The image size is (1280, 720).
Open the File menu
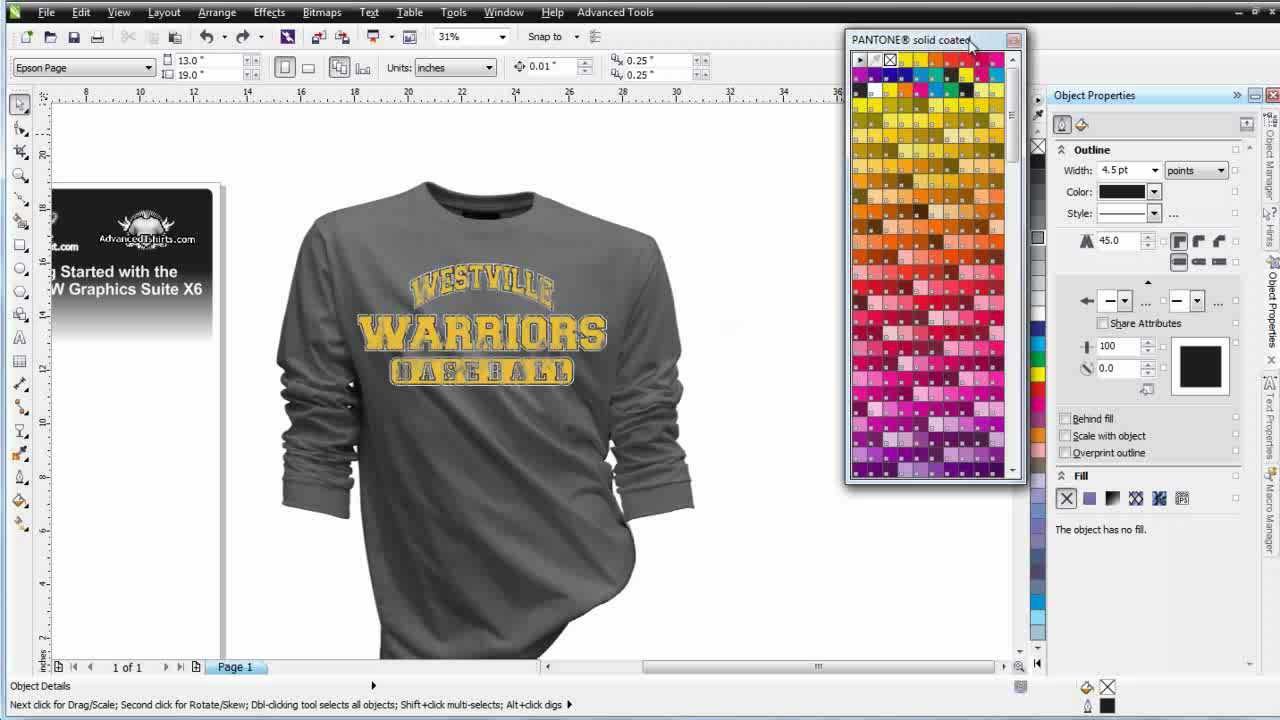[x=46, y=12]
